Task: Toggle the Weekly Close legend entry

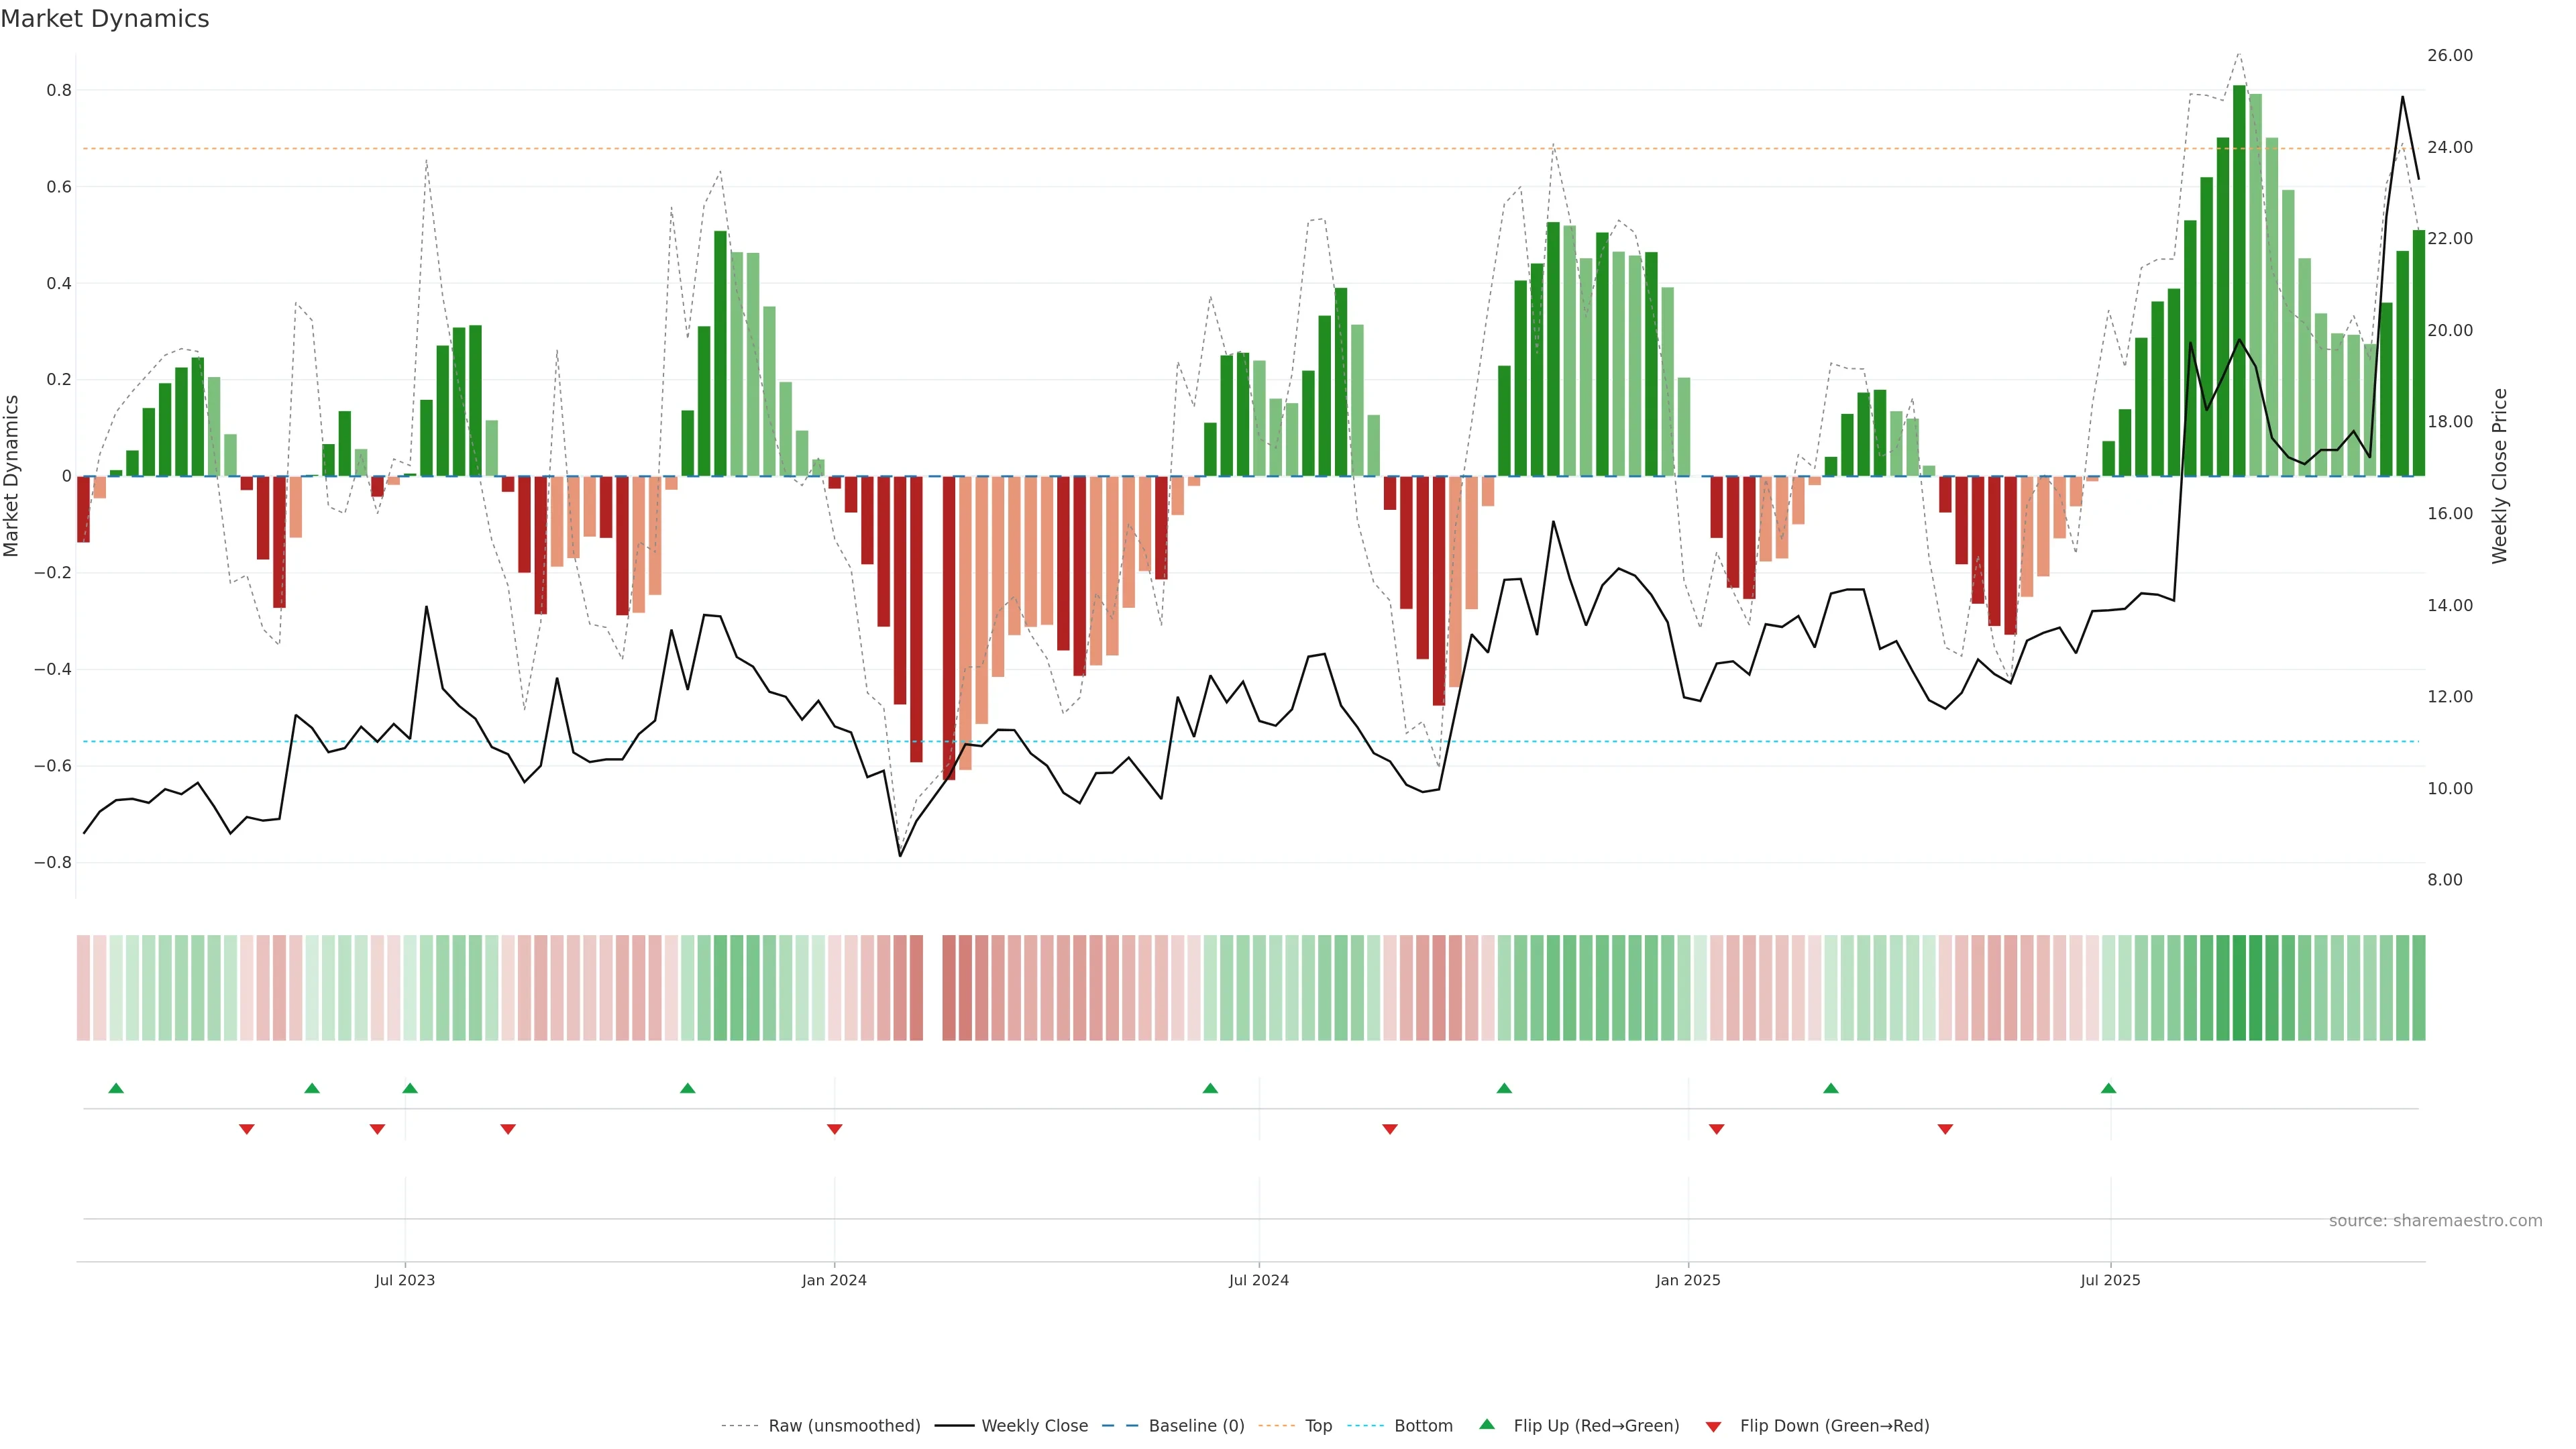Action: (x=1034, y=1426)
